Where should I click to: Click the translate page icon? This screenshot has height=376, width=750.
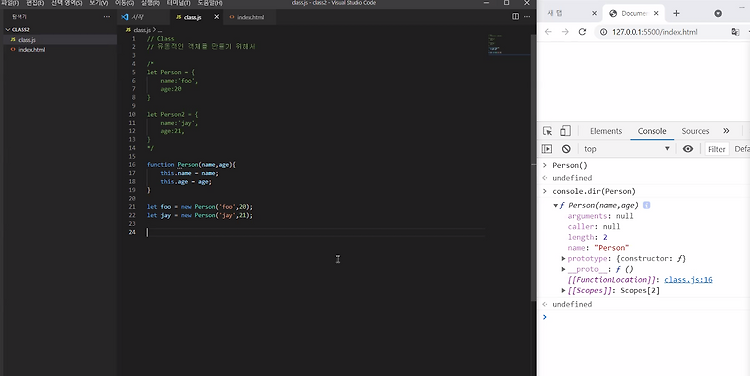pos(735,32)
